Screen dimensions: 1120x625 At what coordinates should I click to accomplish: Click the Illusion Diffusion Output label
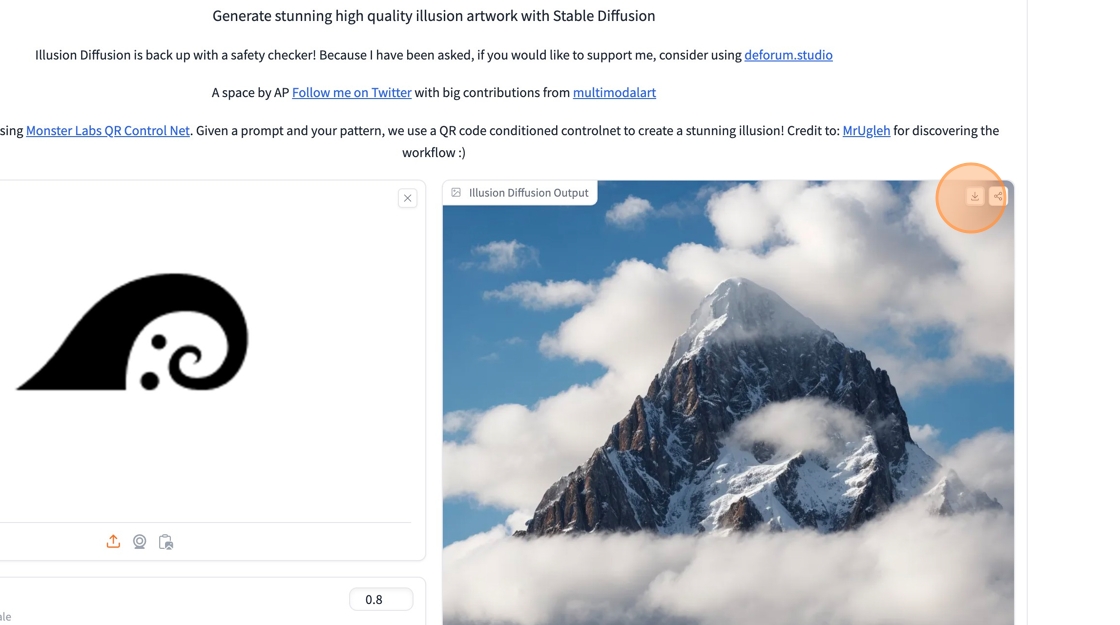click(529, 193)
